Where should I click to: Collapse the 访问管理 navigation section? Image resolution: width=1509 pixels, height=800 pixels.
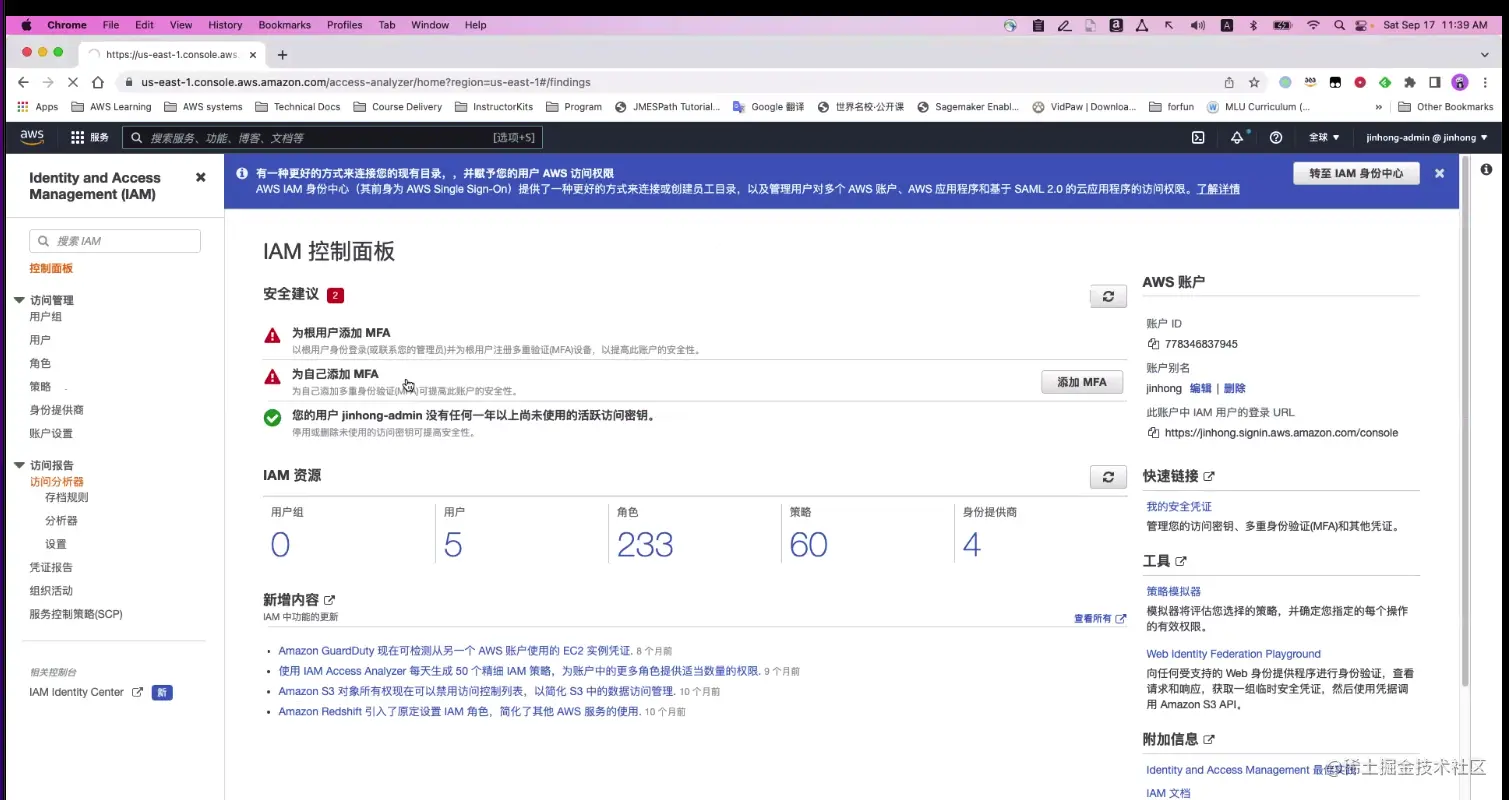(x=20, y=300)
